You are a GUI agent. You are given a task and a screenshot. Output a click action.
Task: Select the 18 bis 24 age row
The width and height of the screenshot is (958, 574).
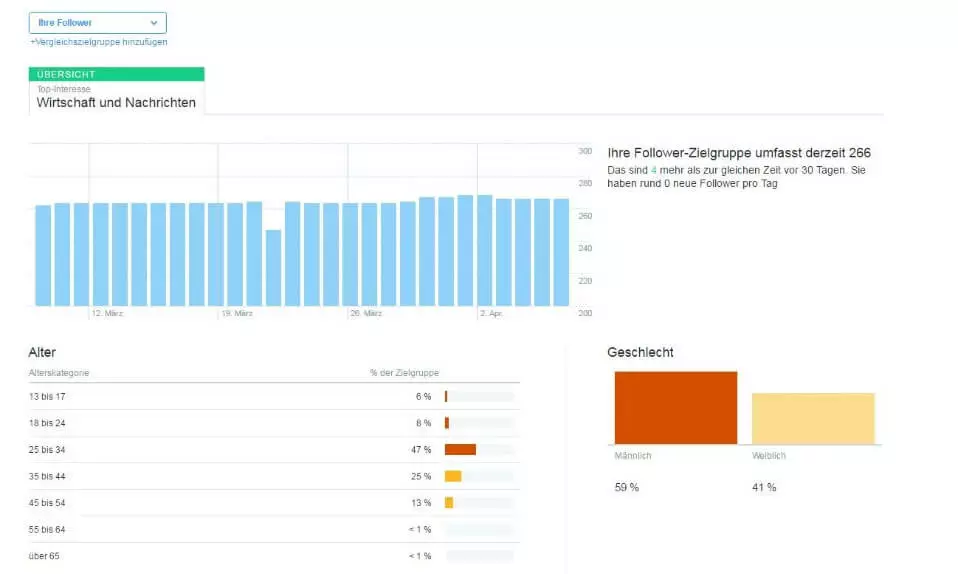(x=274, y=423)
